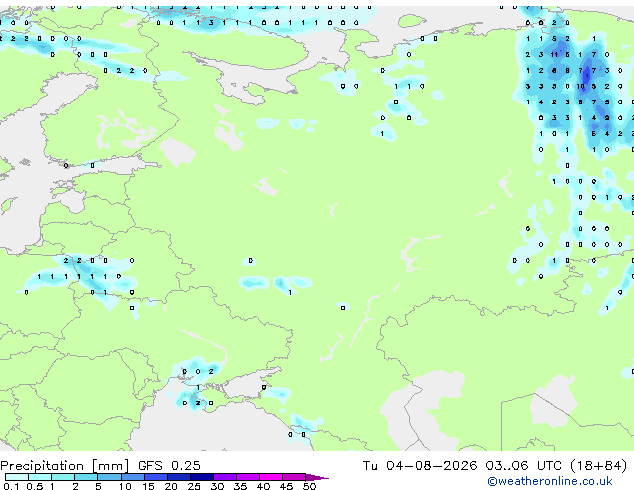The height and width of the screenshot is (490, 634).
Task: Click the 20–25 mm legend swatch
Action: [178, 477]
